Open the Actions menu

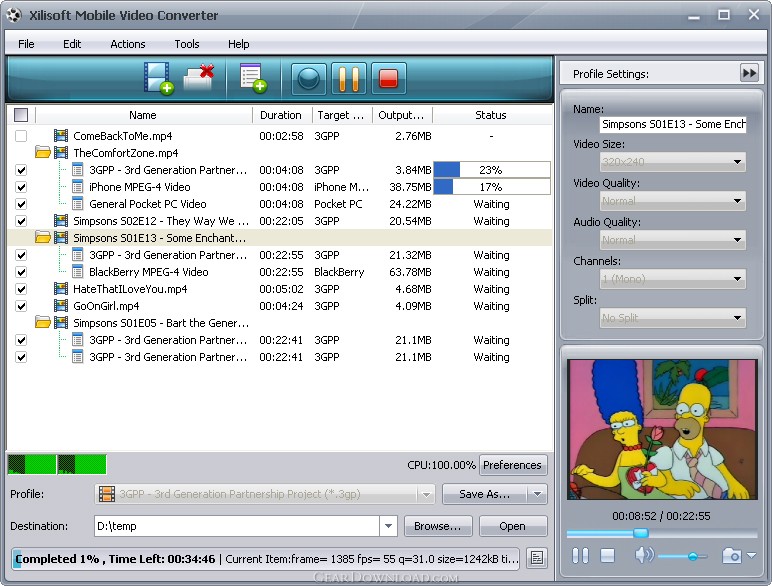tap(128, 44)
